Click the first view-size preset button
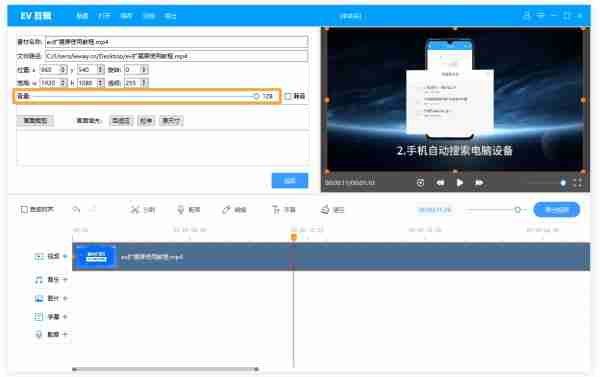This screenshot has width=600, height=377. [x=121, y=121]
